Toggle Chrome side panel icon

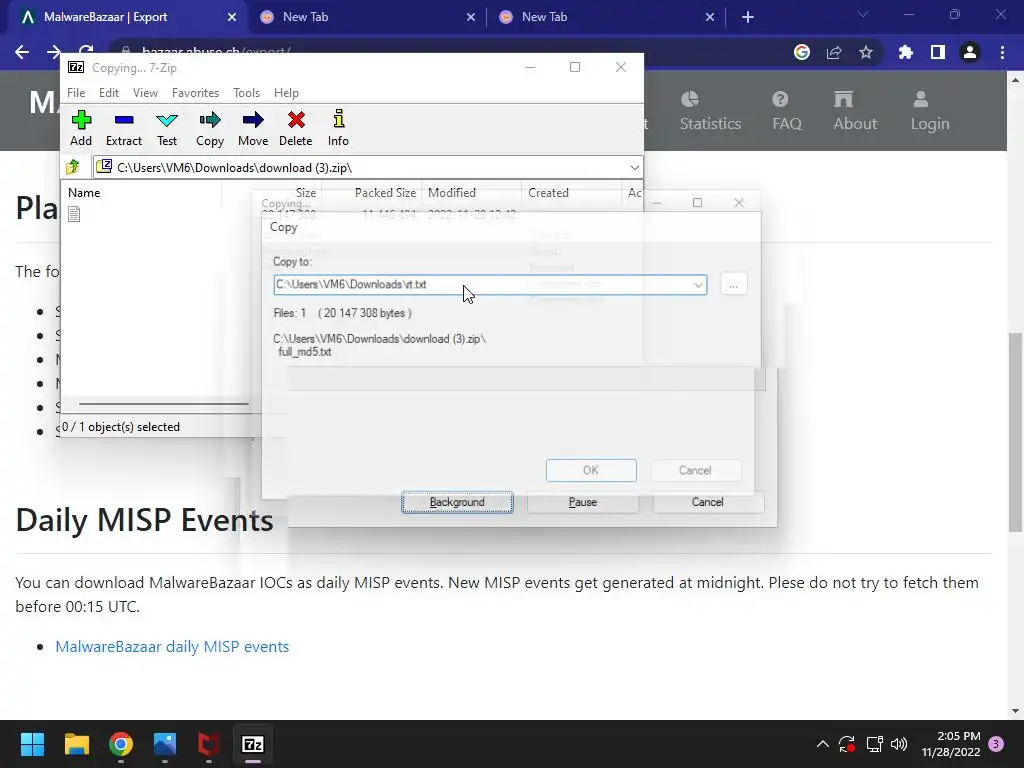[938, 52]
